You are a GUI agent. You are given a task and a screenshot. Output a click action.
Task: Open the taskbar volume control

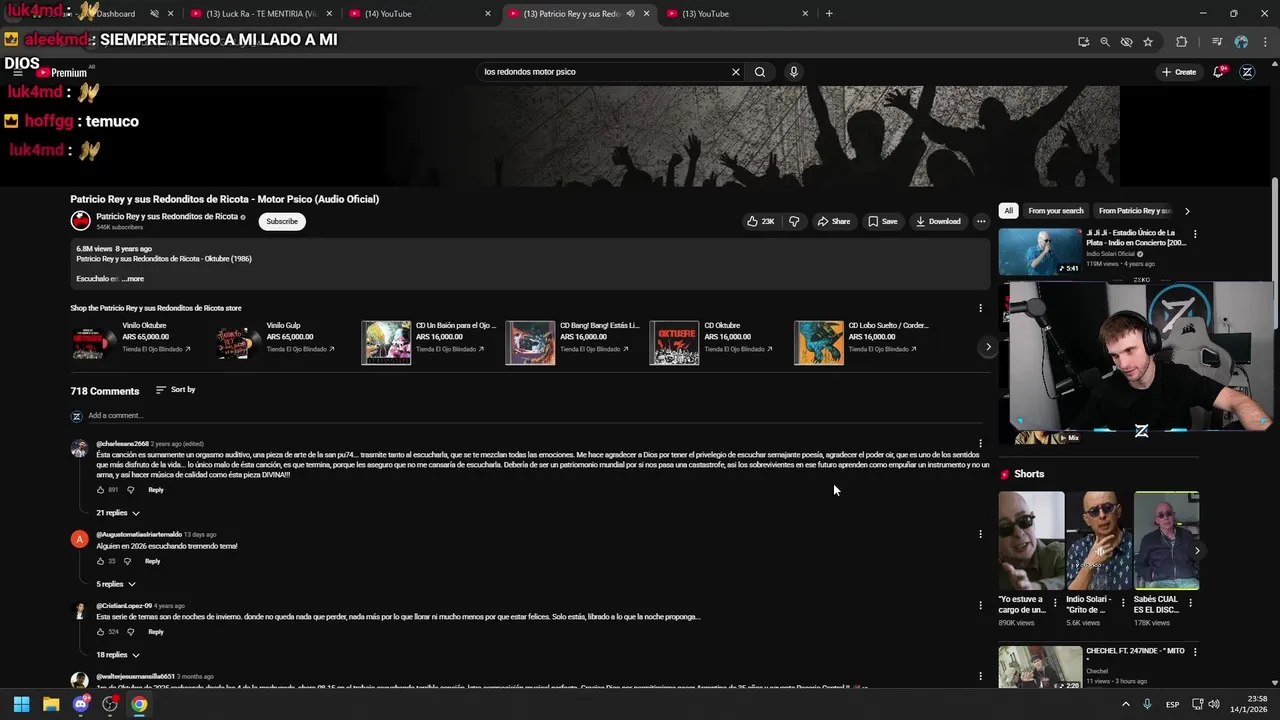[1214, 704]
